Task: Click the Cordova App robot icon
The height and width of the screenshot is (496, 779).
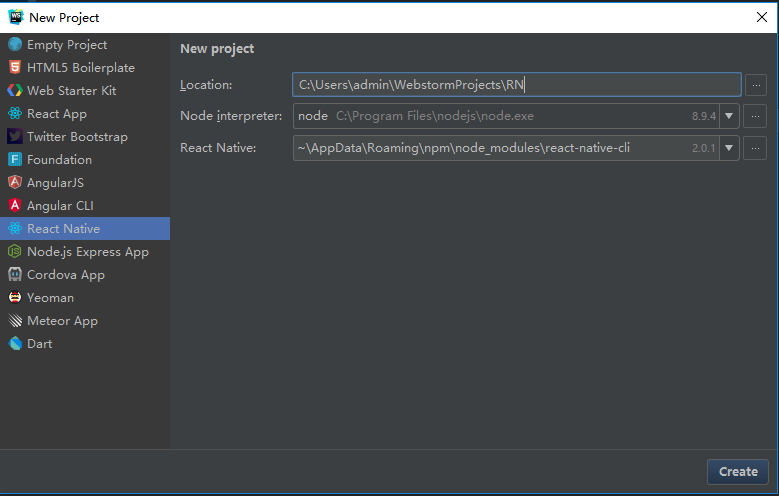Action: (15, 274)
